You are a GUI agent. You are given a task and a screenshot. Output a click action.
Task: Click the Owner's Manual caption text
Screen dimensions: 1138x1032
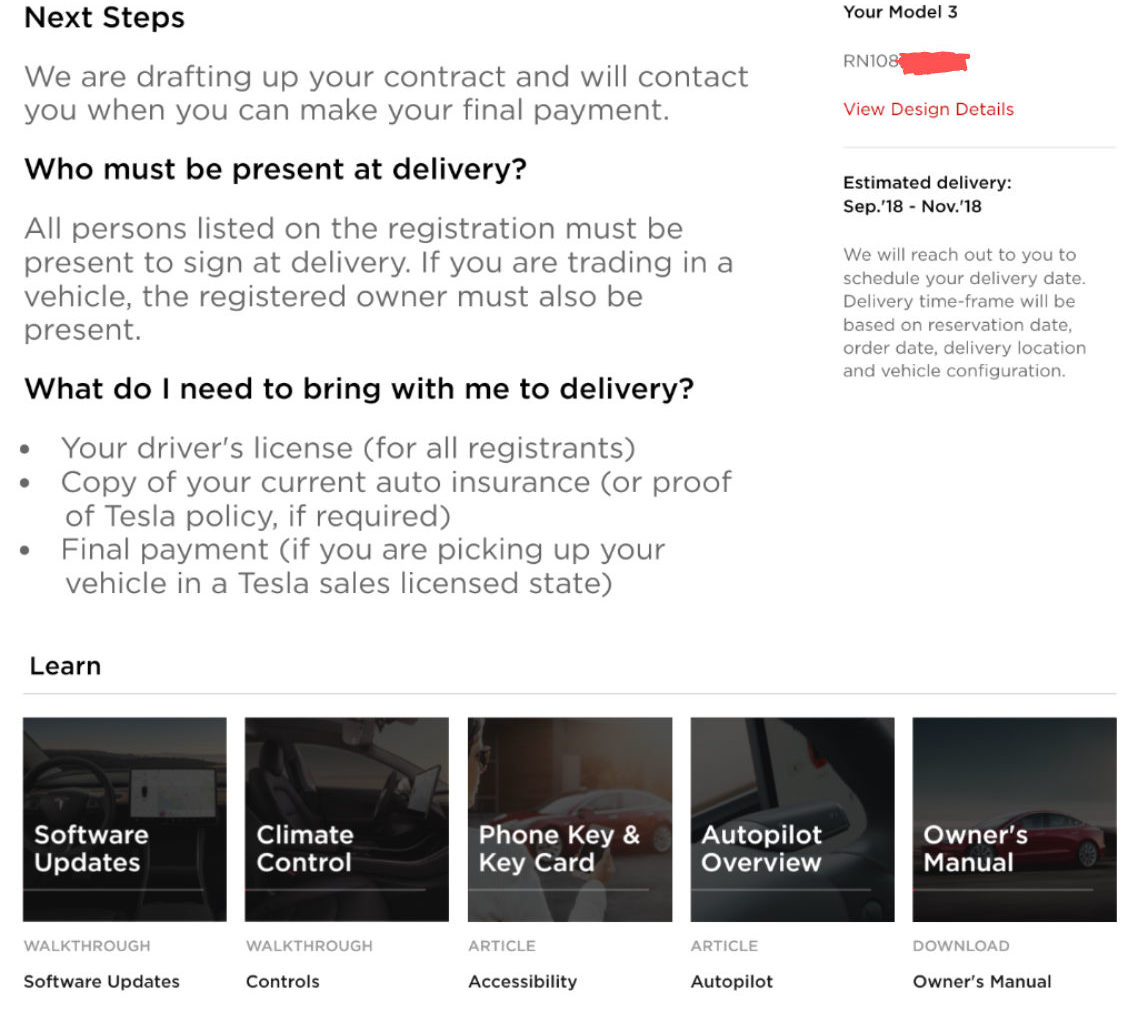(982, 981)
